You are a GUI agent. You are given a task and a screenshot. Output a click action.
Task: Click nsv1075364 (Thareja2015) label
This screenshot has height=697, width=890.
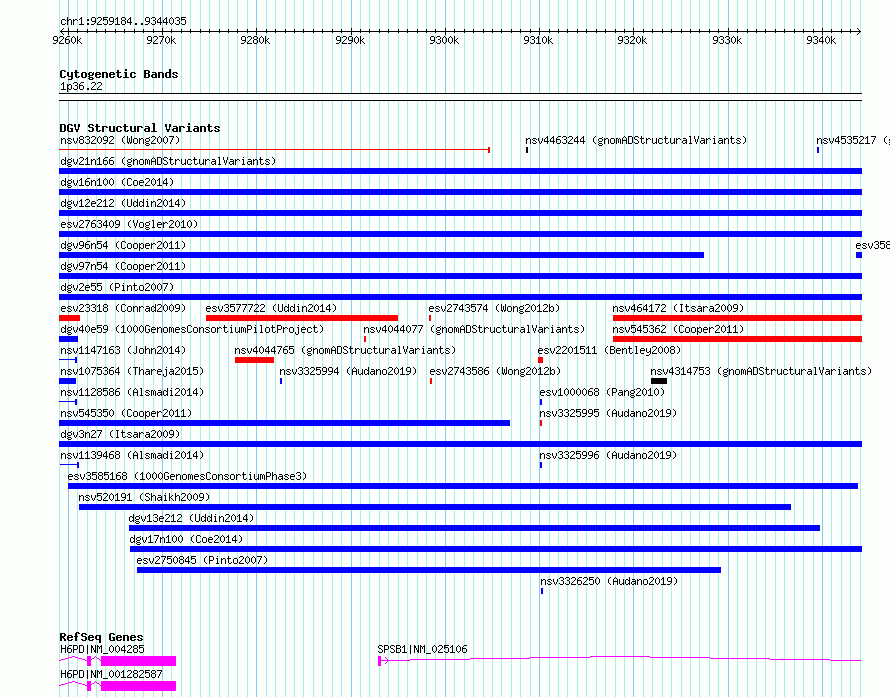coord(132,371)
